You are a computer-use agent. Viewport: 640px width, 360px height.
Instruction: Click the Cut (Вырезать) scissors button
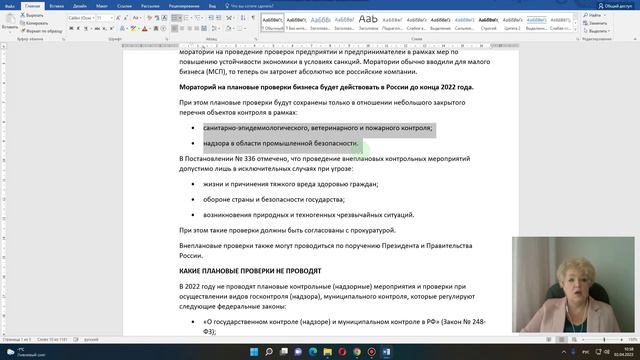pyautogui.click(x=32, y=15)
